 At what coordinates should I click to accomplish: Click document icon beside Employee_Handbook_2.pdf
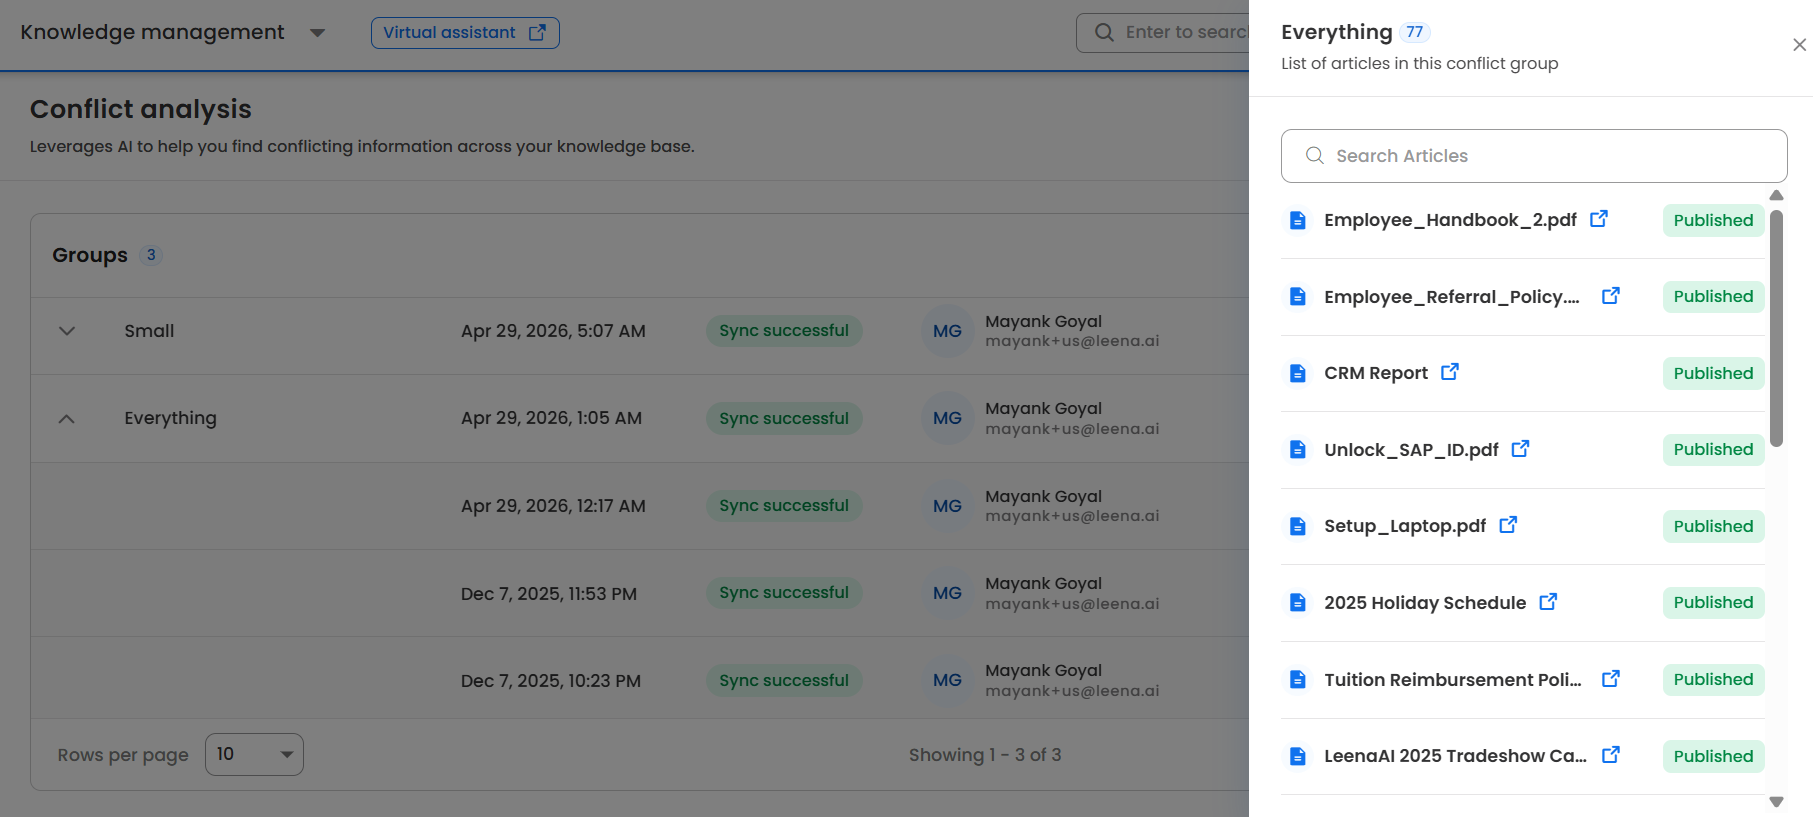(1298, 220)
